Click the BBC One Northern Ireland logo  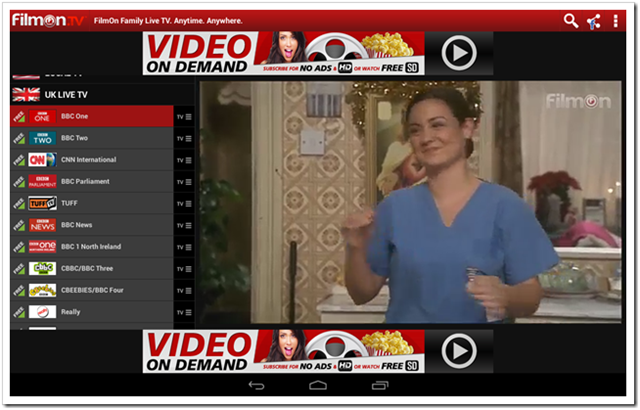tap(42, 246)
